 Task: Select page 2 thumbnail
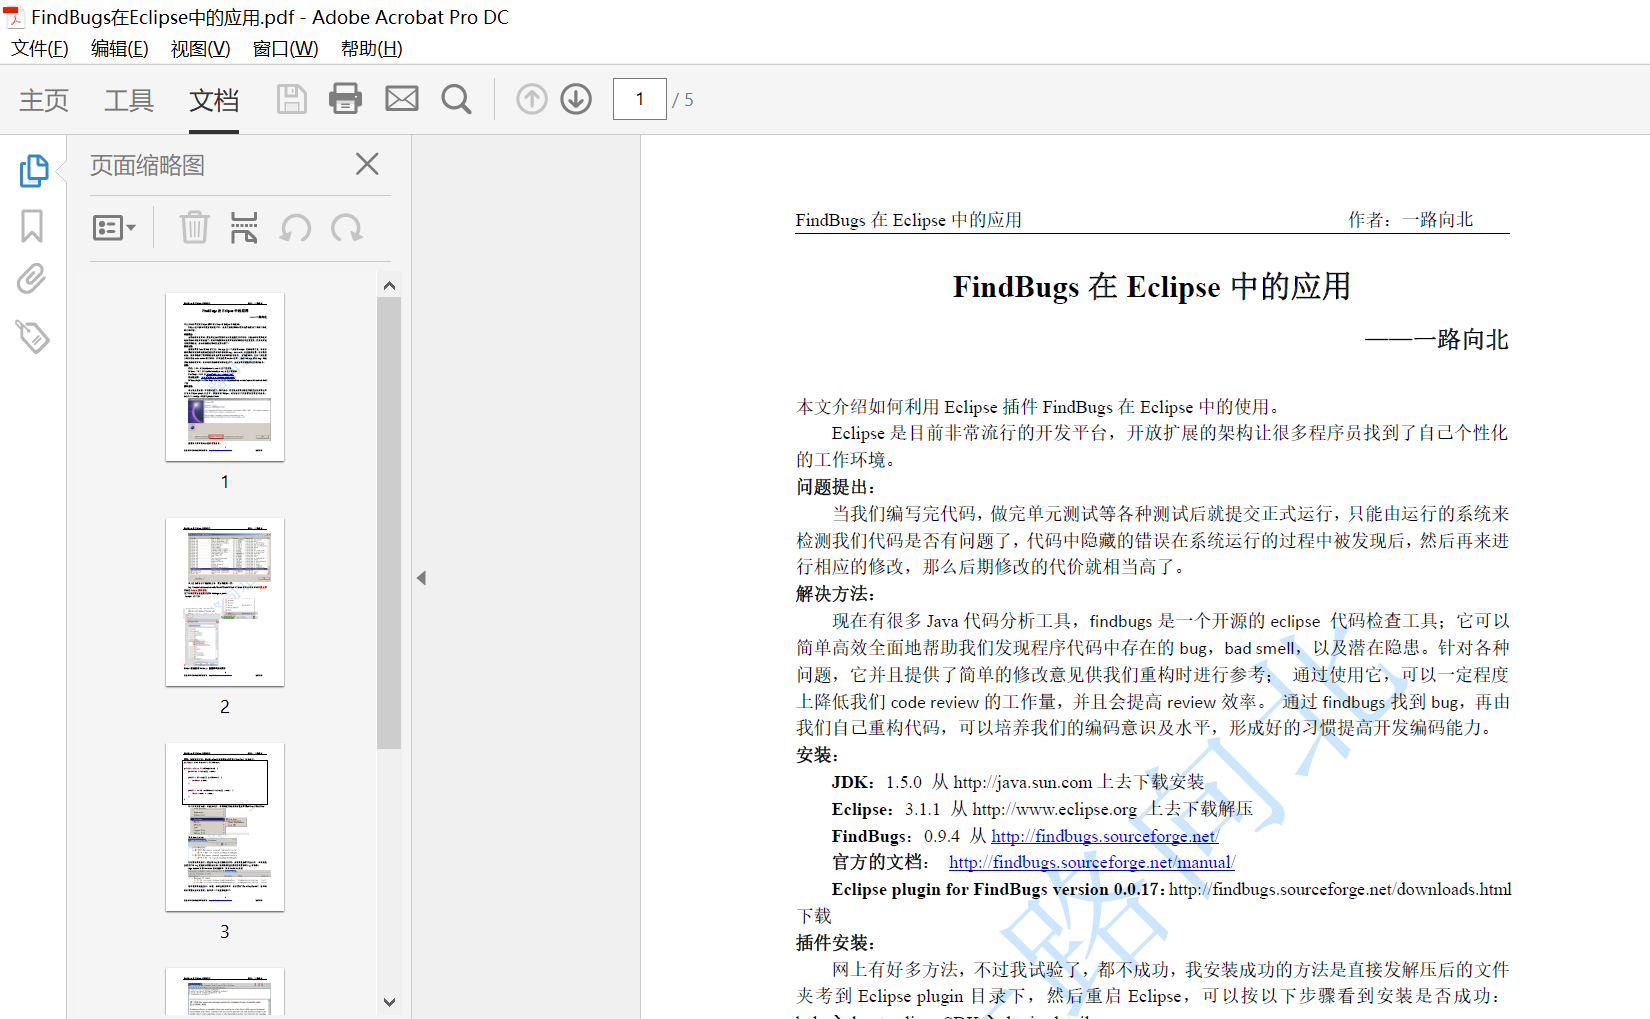pyautogui.click(x=225, y=602)
